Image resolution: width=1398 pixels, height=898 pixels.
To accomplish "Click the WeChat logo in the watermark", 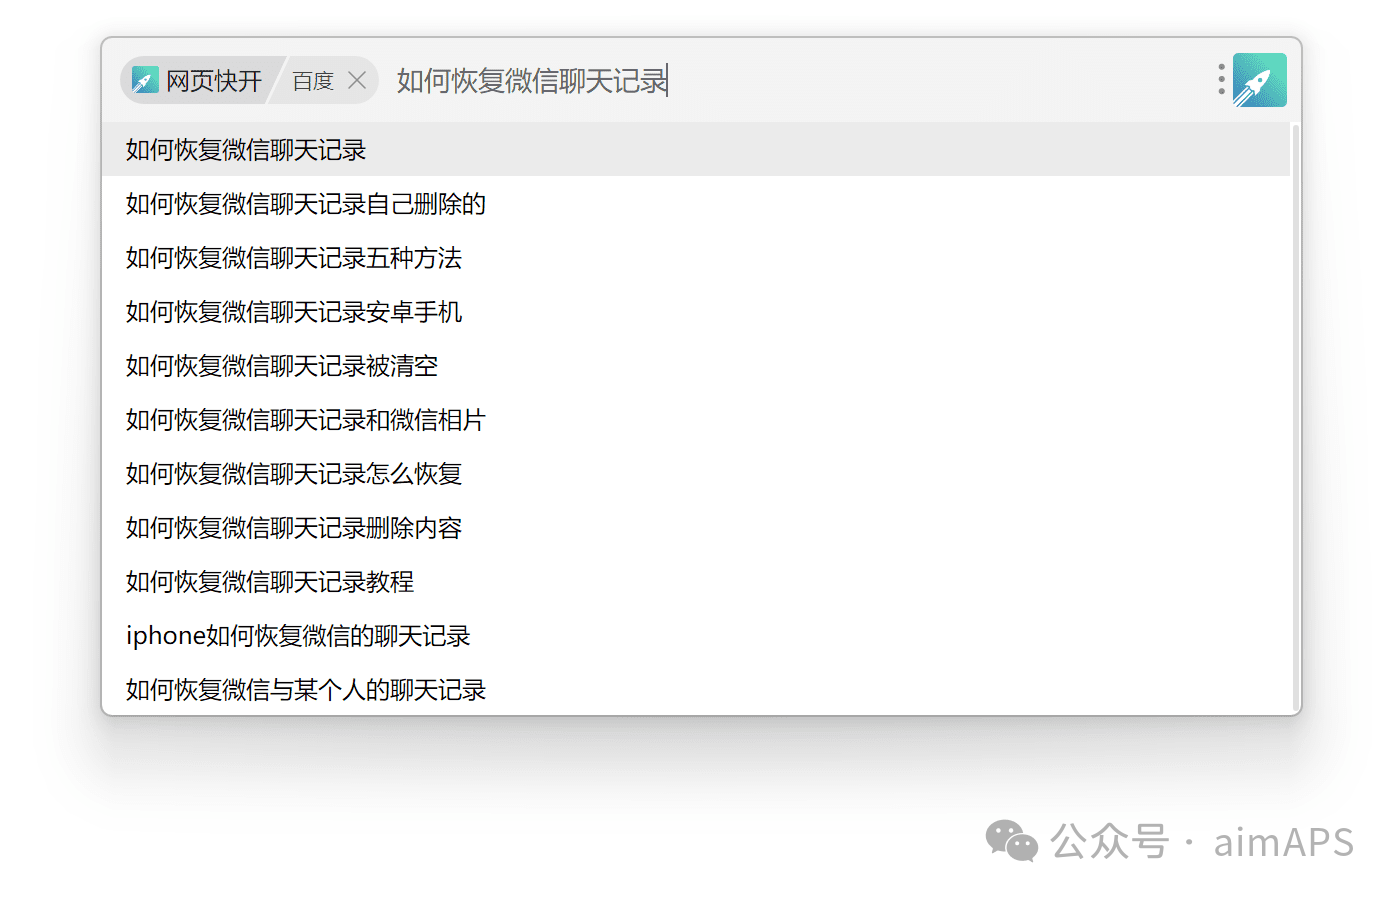I will (1011, 841).
